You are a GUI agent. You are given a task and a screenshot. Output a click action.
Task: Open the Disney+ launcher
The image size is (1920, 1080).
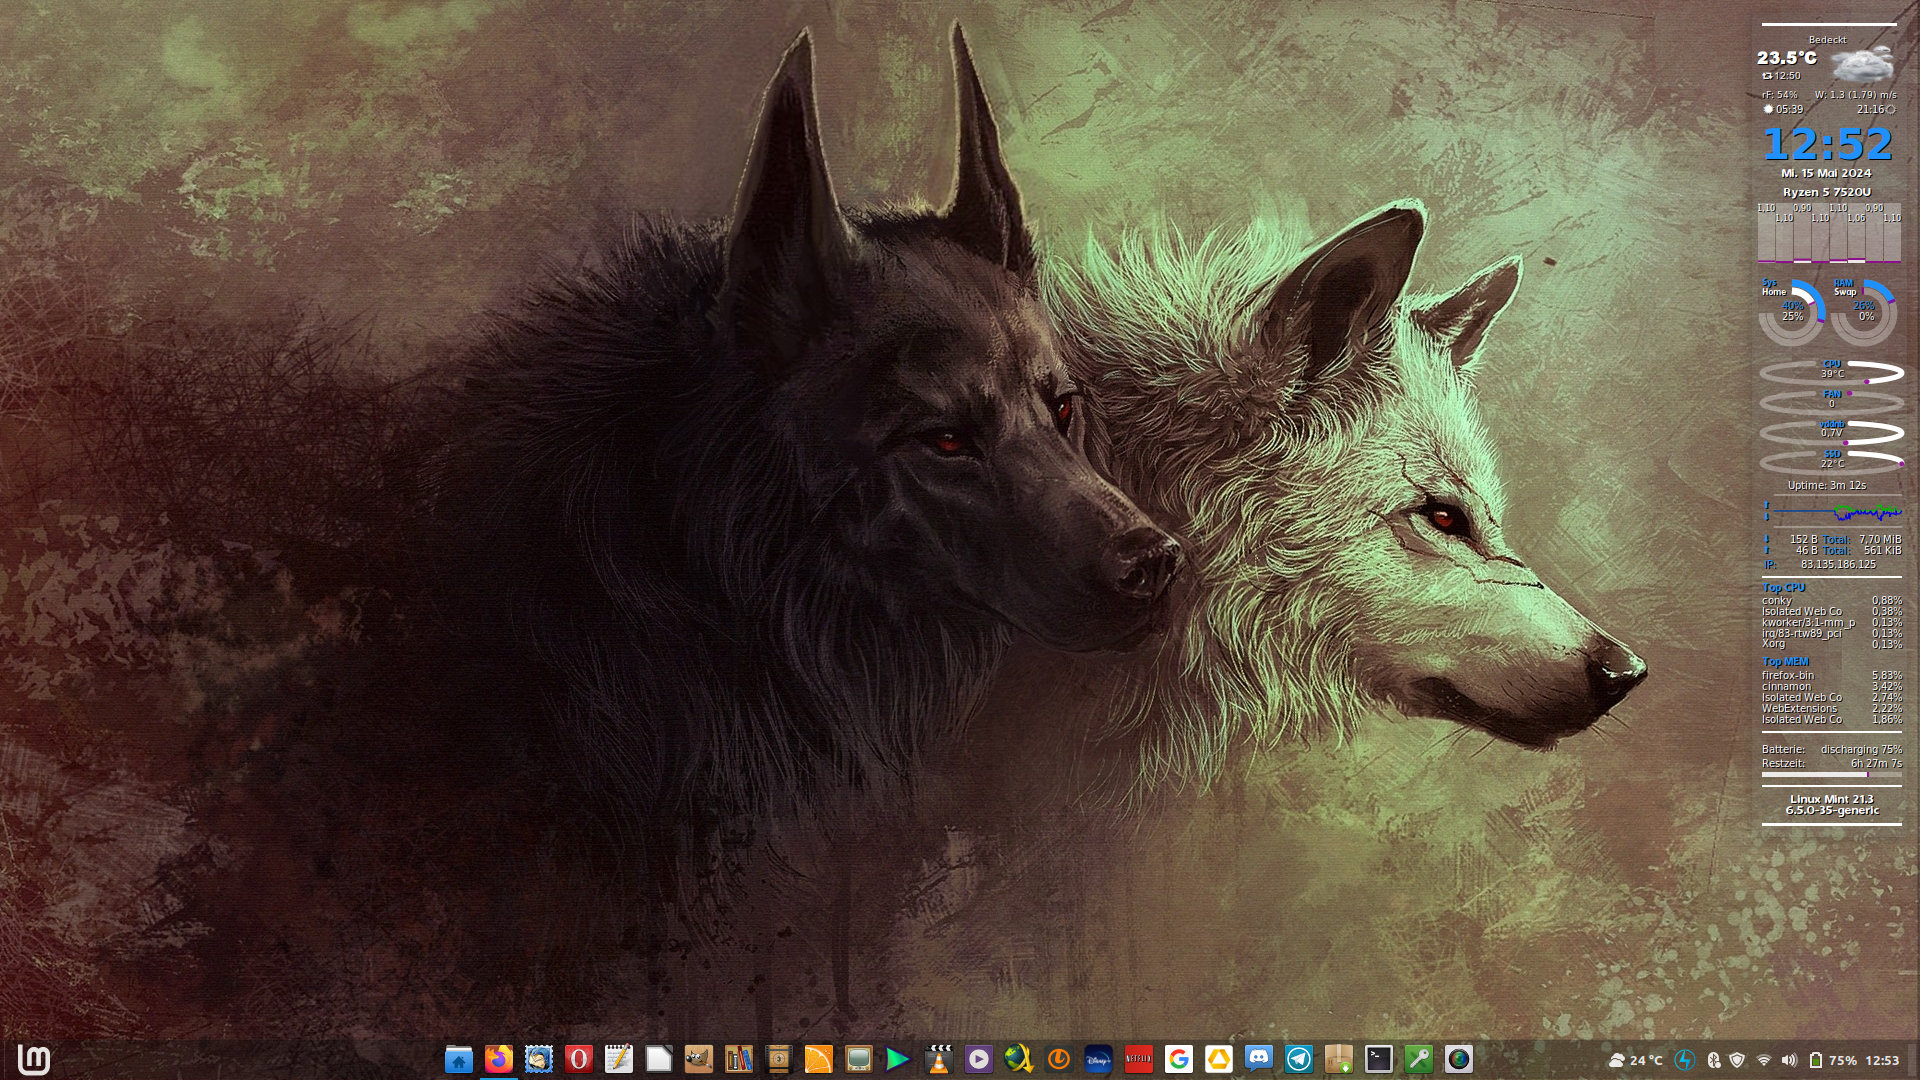1099,1059
